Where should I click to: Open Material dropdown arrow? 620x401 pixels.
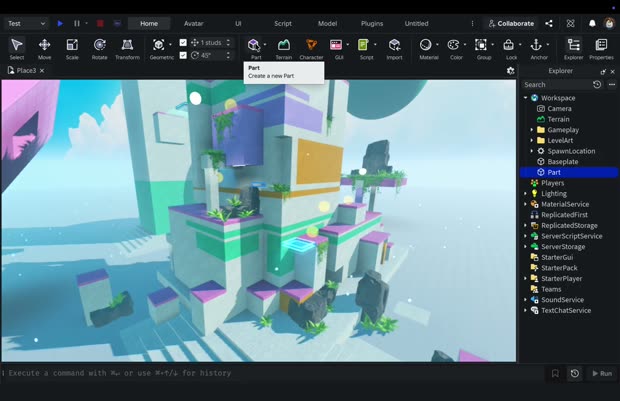437,45
